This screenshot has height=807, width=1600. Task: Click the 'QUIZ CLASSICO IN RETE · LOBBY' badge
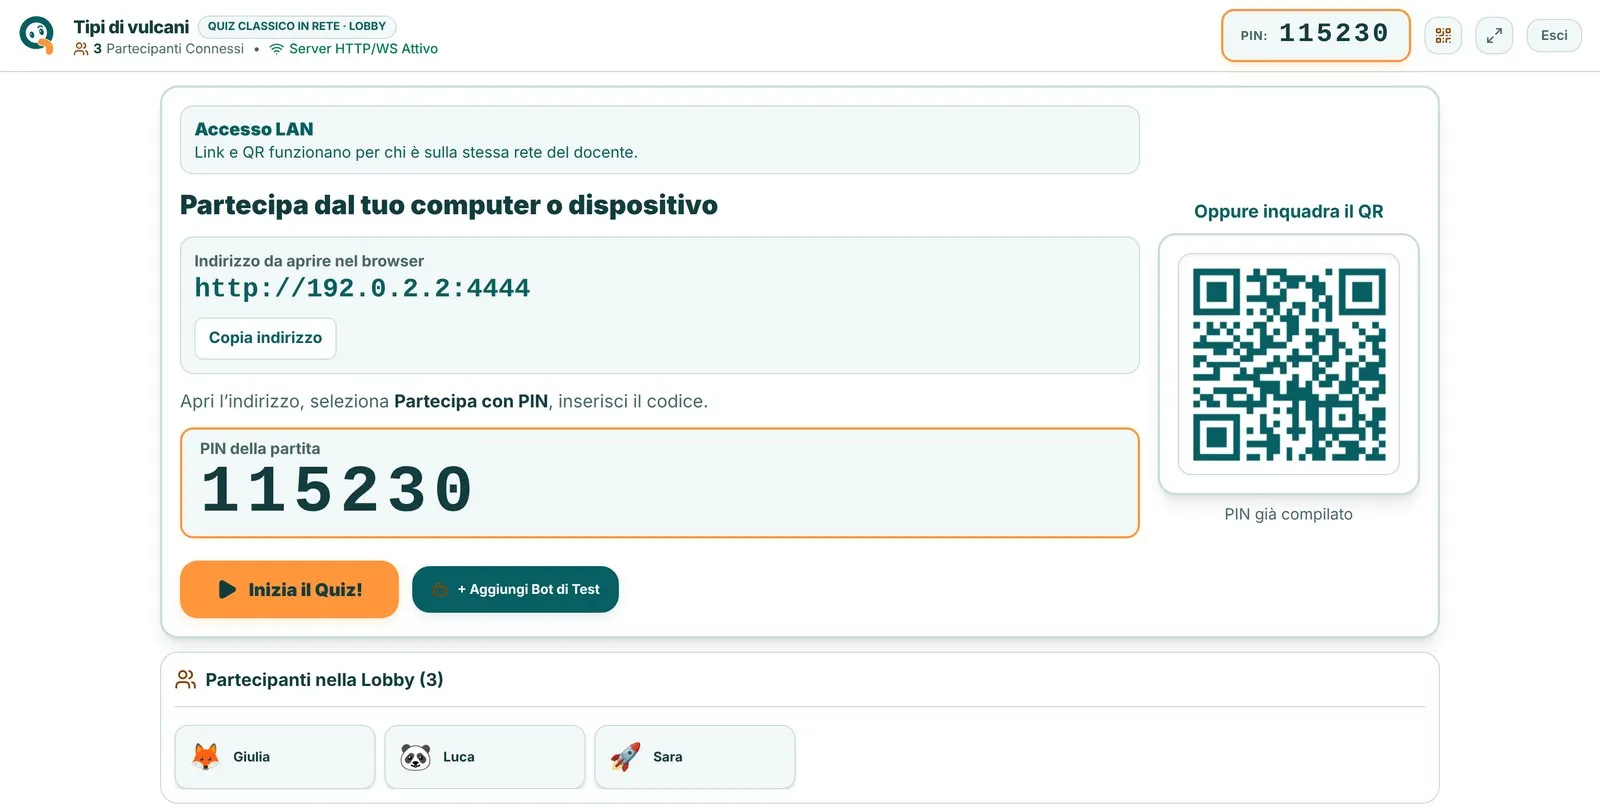(x=297, y=27)
